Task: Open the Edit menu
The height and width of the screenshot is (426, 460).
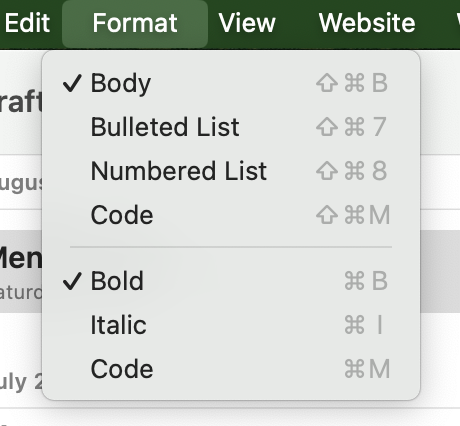Action: (27, 23)
